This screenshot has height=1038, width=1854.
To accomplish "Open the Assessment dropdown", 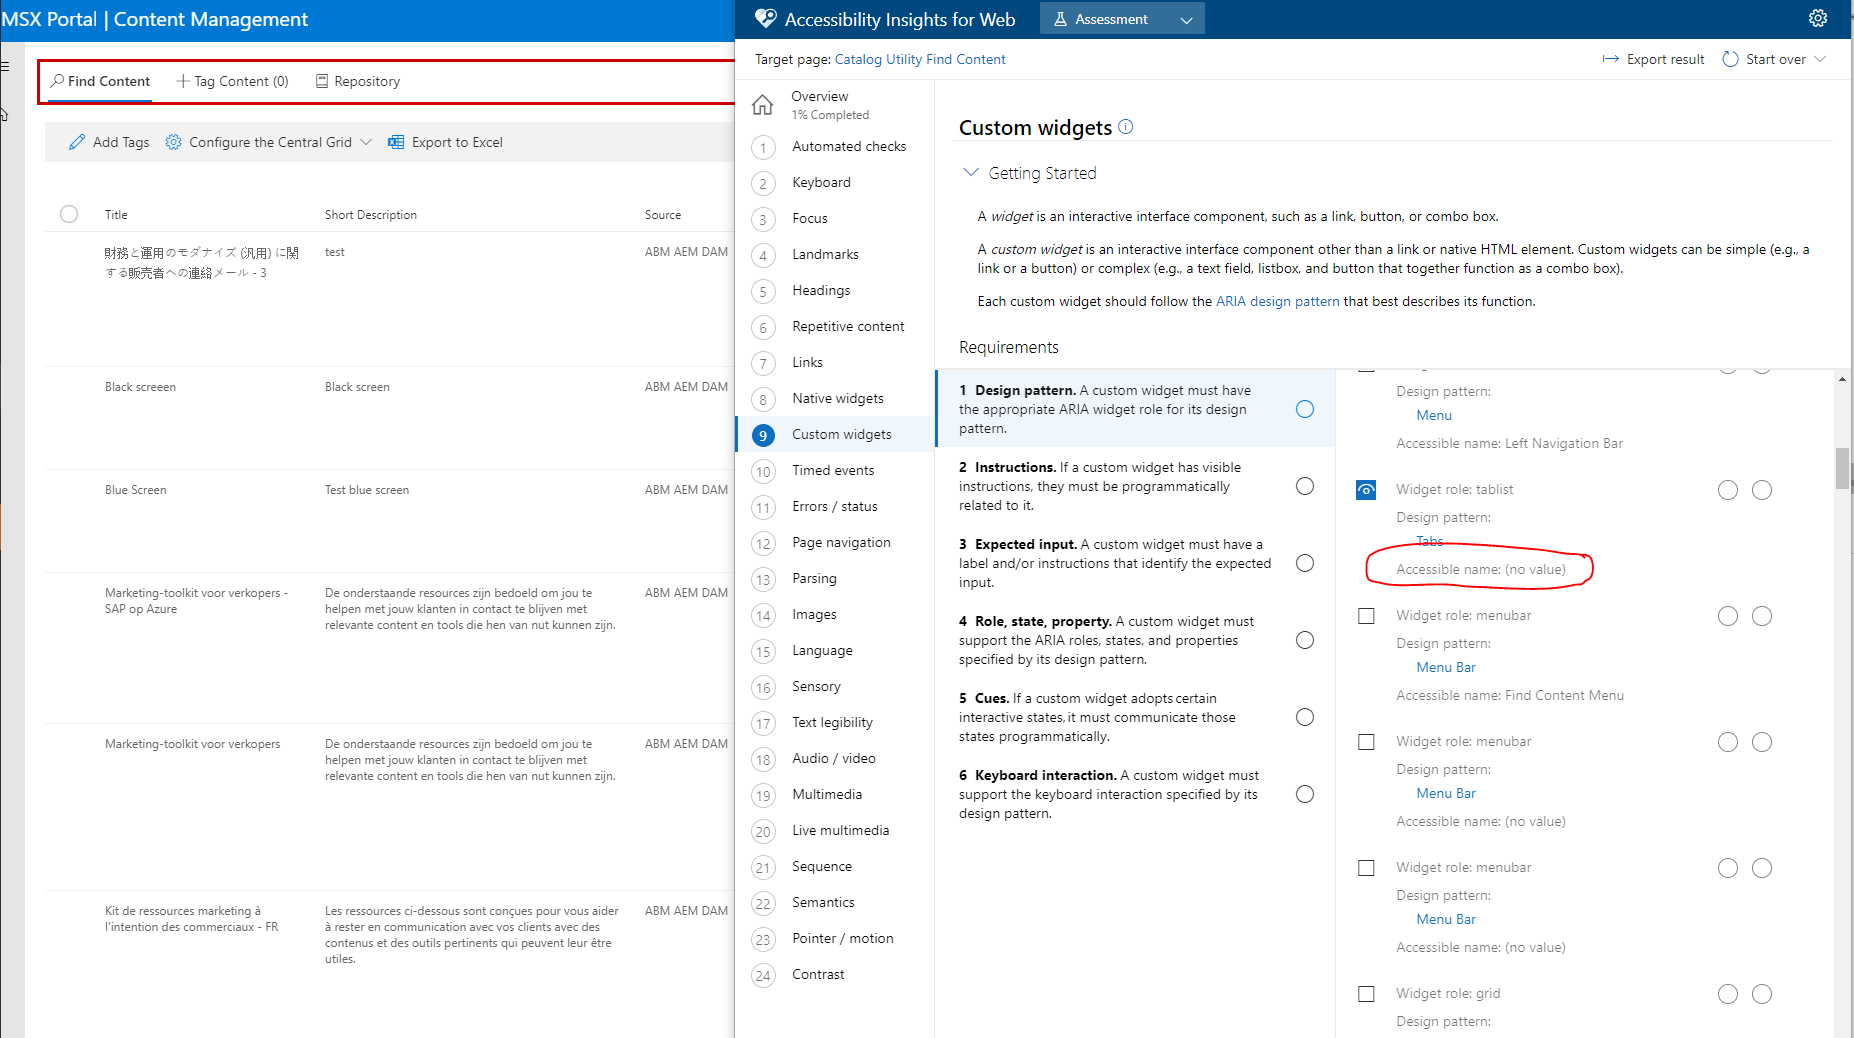I will point(1122,19).
